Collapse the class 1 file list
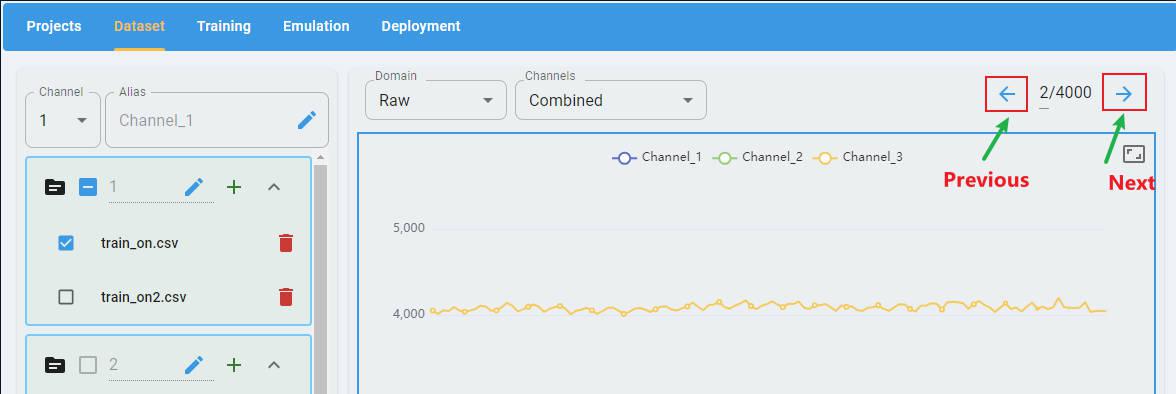The image size is (1176, 394). [x=274, y=187]
